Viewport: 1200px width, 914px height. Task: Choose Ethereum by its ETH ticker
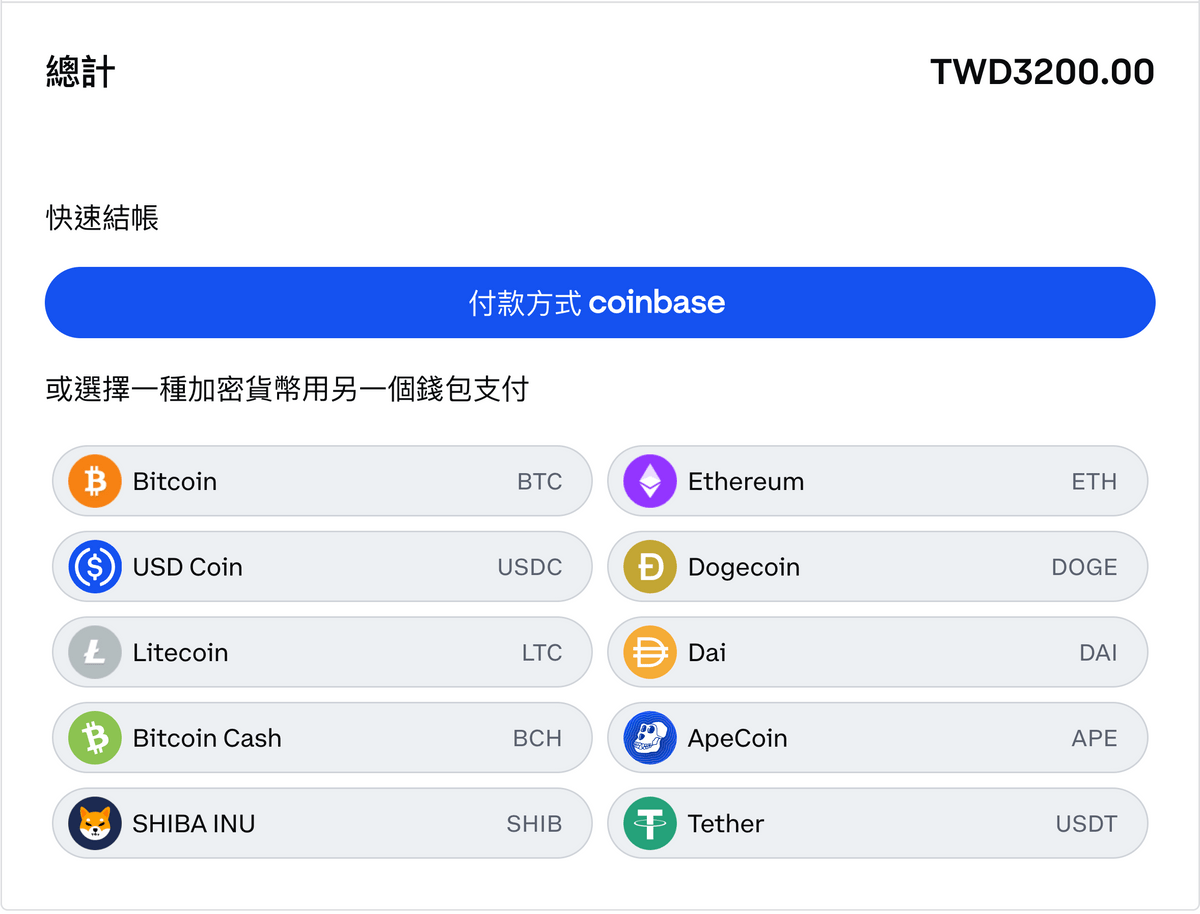pyautogui.click(x=1094, y=482)
